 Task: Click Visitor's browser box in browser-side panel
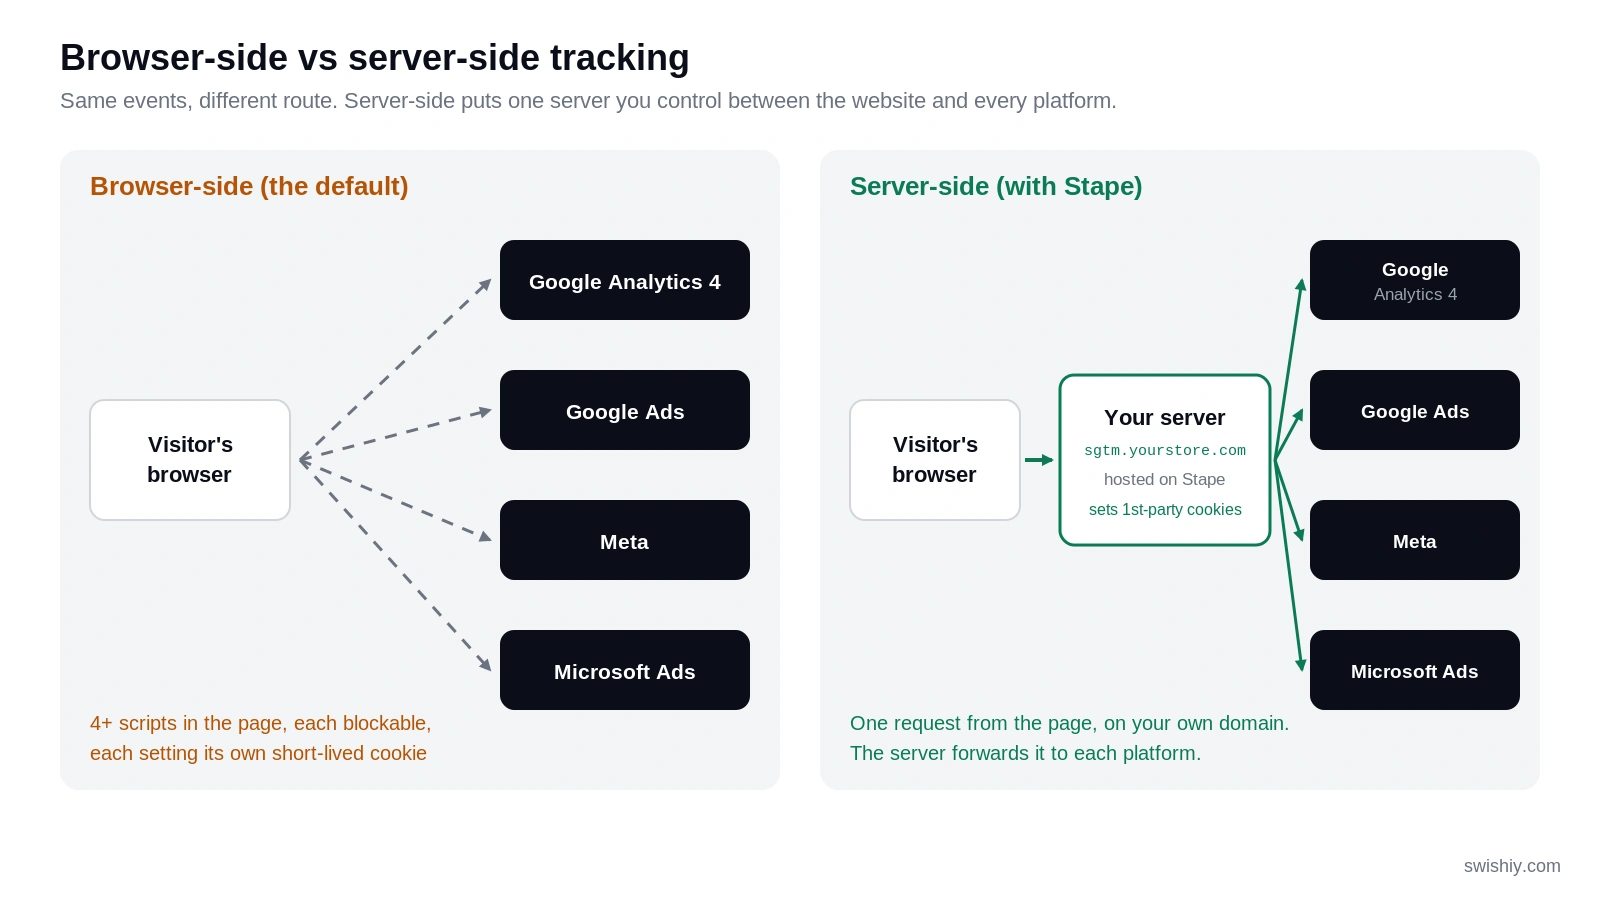pos(190,460)
